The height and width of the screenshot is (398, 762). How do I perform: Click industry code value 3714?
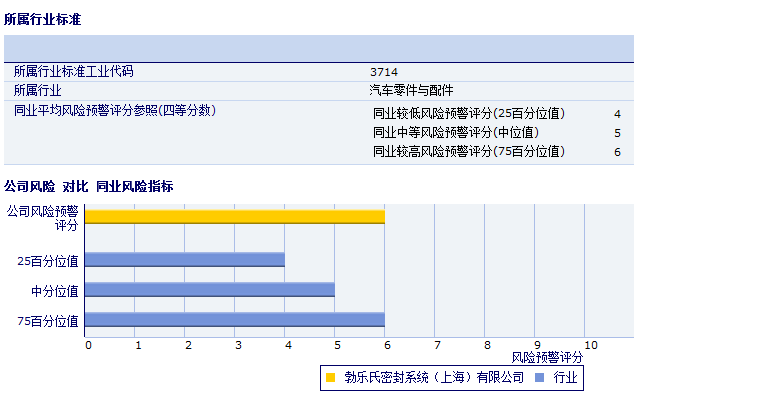coord(384,72)
